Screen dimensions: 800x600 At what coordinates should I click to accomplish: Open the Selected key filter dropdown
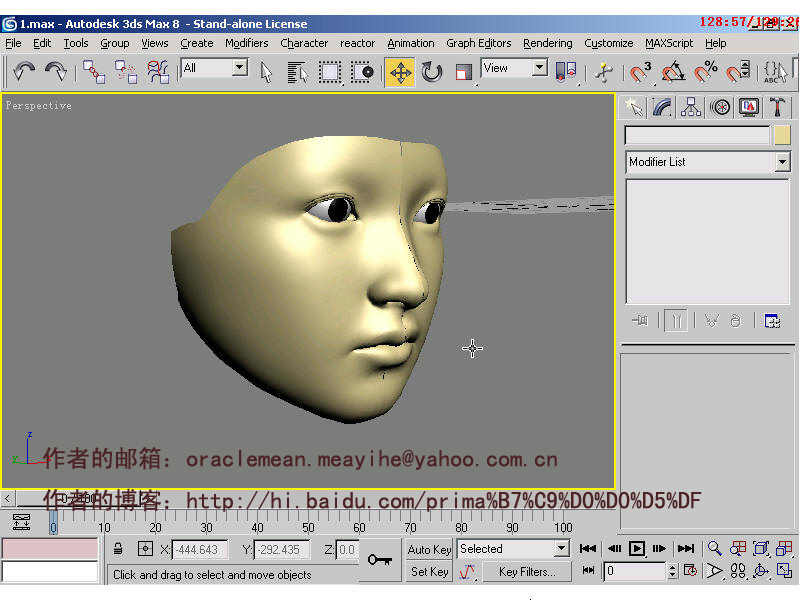pyautogui.click(x=513, y=549)
